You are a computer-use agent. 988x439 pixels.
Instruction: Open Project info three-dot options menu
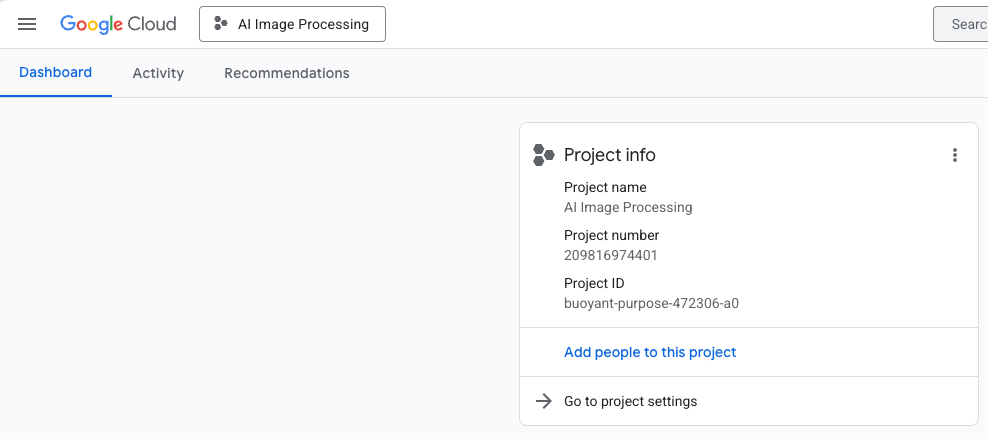tap(955, 155)
